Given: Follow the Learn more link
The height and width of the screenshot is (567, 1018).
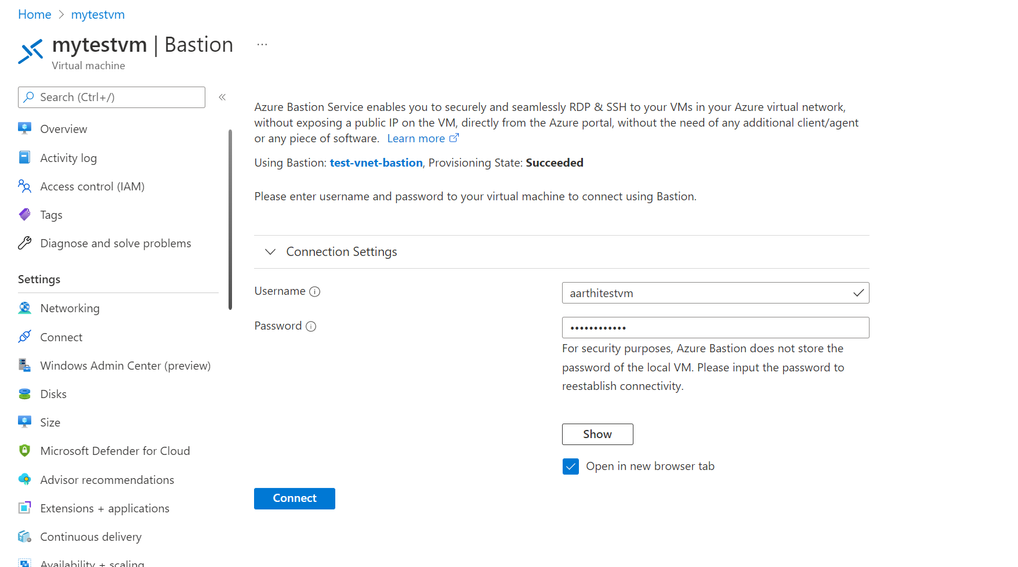Looking at the screenshot, I should point(416,138).
